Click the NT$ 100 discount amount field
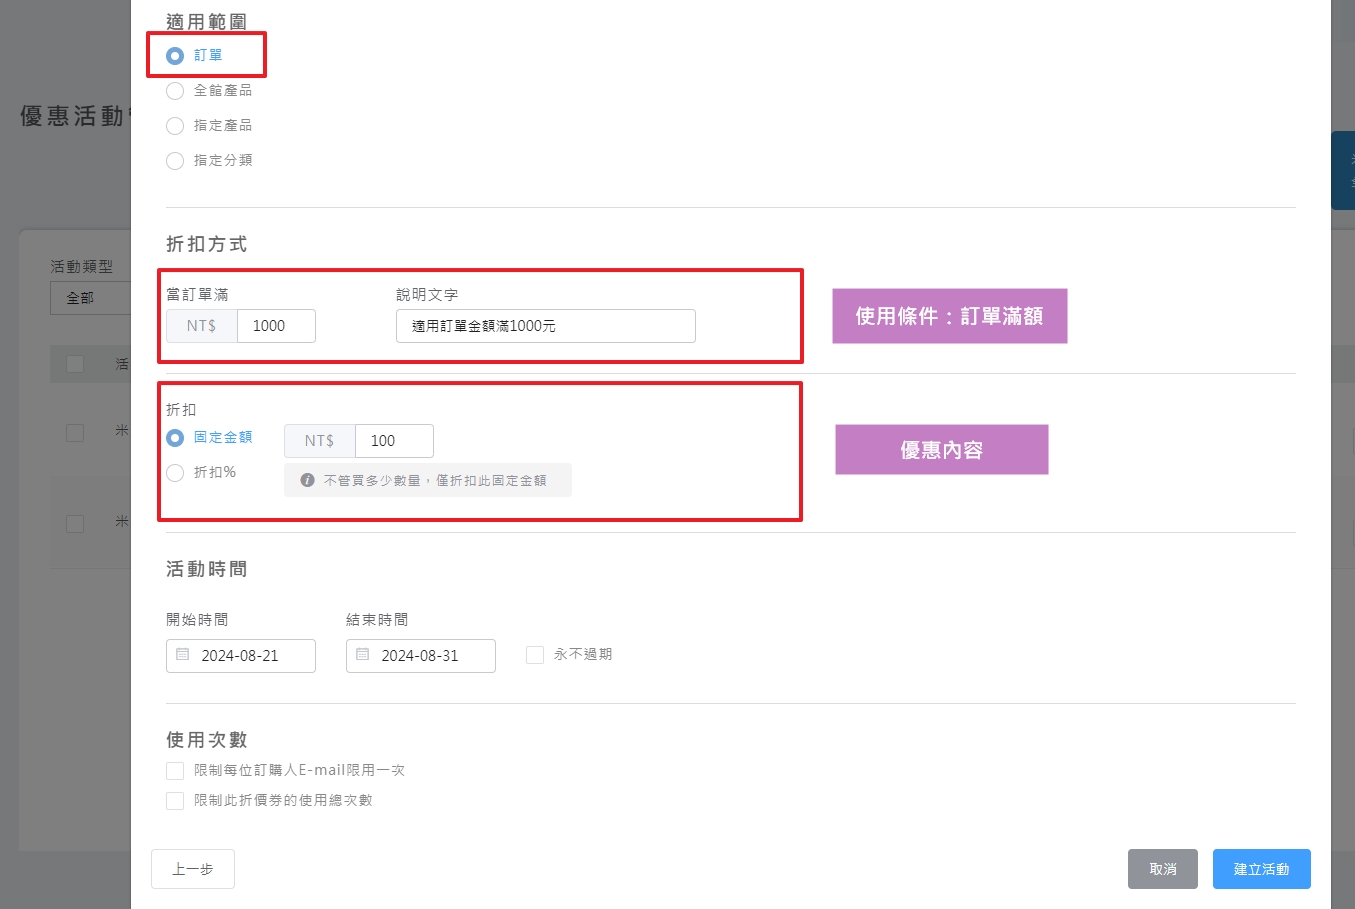Viewport: 1355px width, 909px height. pos(394,440)
